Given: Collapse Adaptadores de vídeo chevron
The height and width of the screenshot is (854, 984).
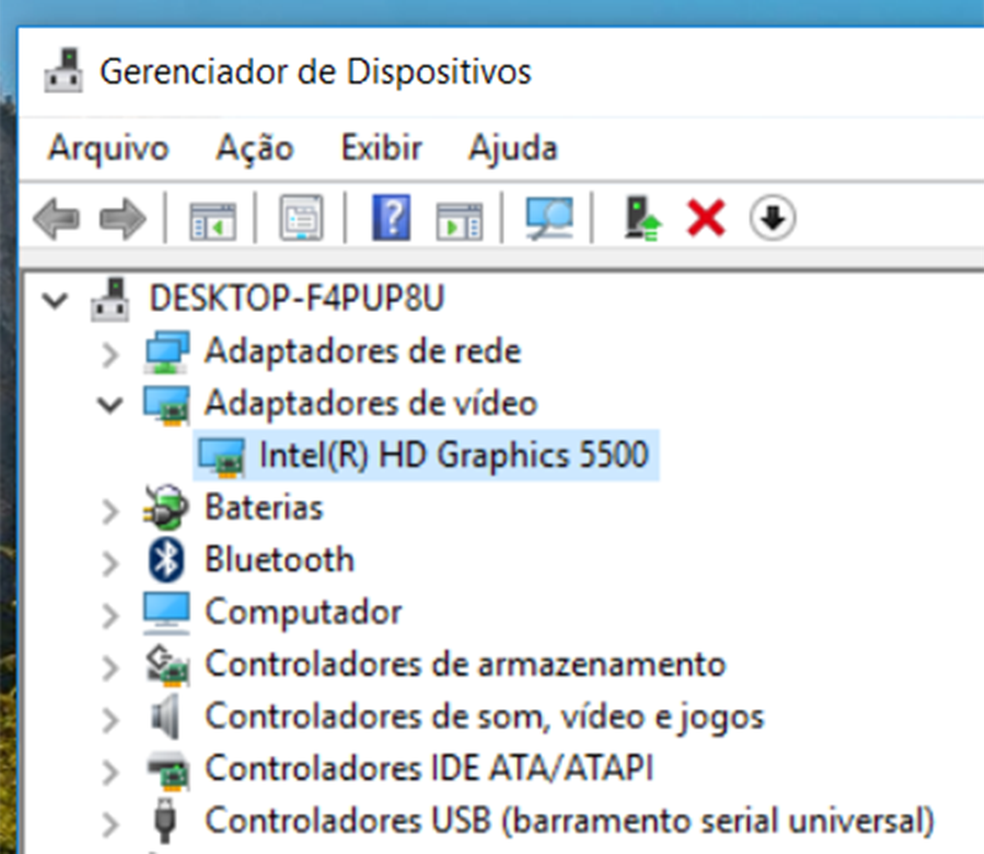Looking at the screenshot, I should coord(110,405).
